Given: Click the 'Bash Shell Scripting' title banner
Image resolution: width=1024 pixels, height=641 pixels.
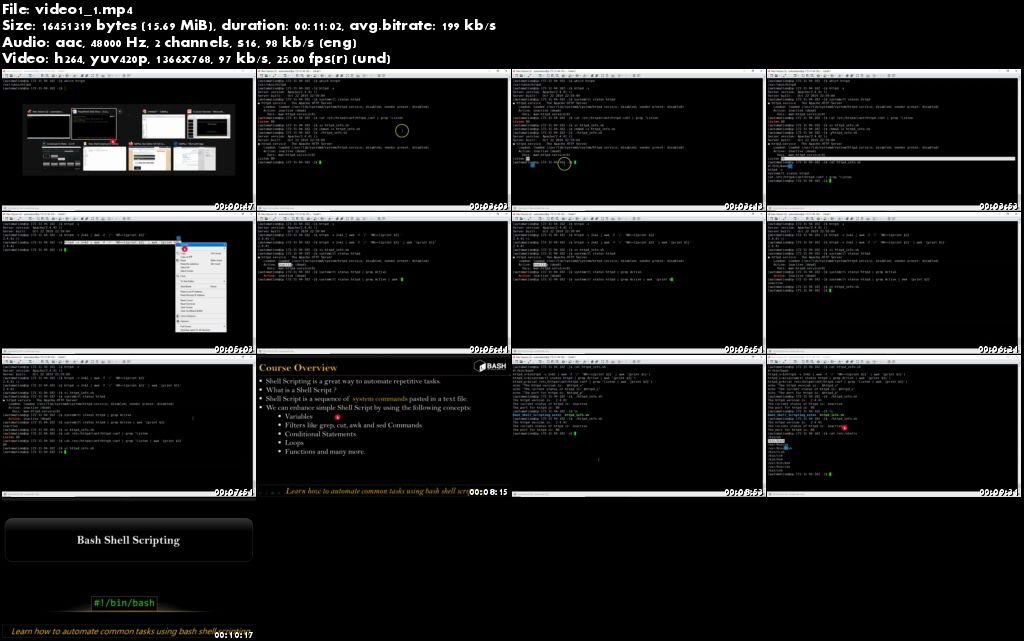Looking at the screenshot, I should [x=128, y=539].
